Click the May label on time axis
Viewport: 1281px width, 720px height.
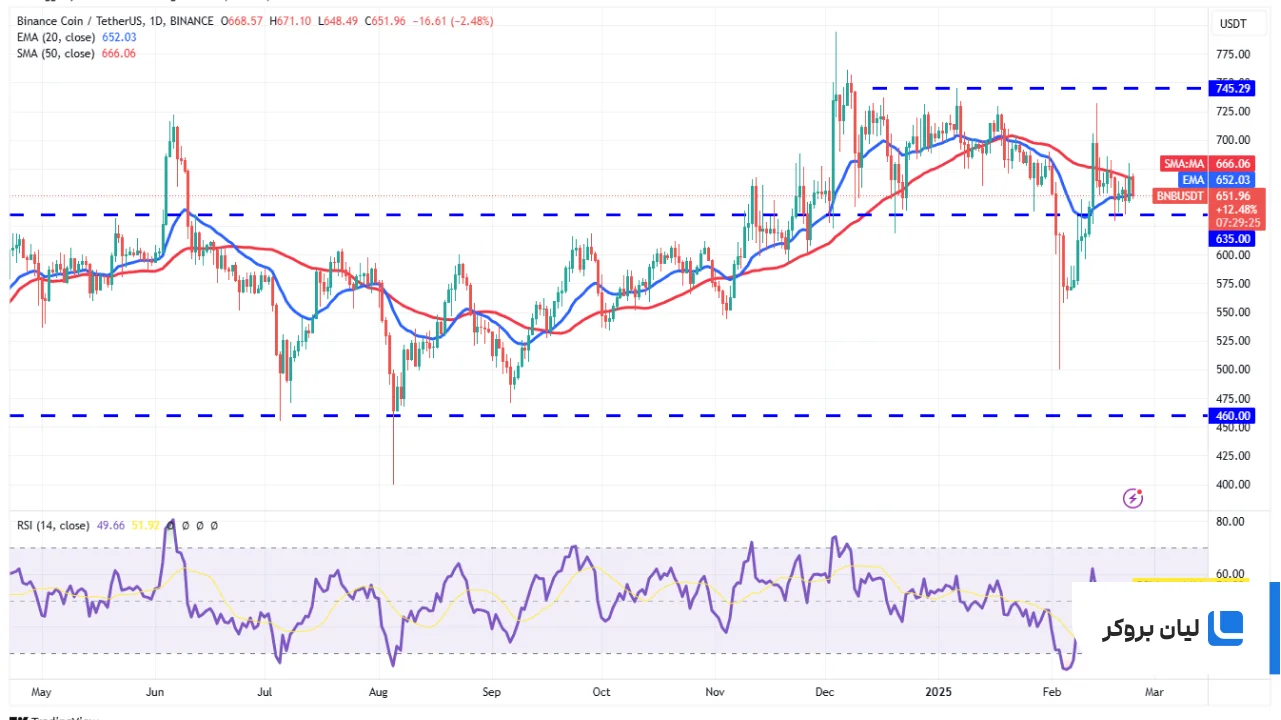click(x=41, y=691)
